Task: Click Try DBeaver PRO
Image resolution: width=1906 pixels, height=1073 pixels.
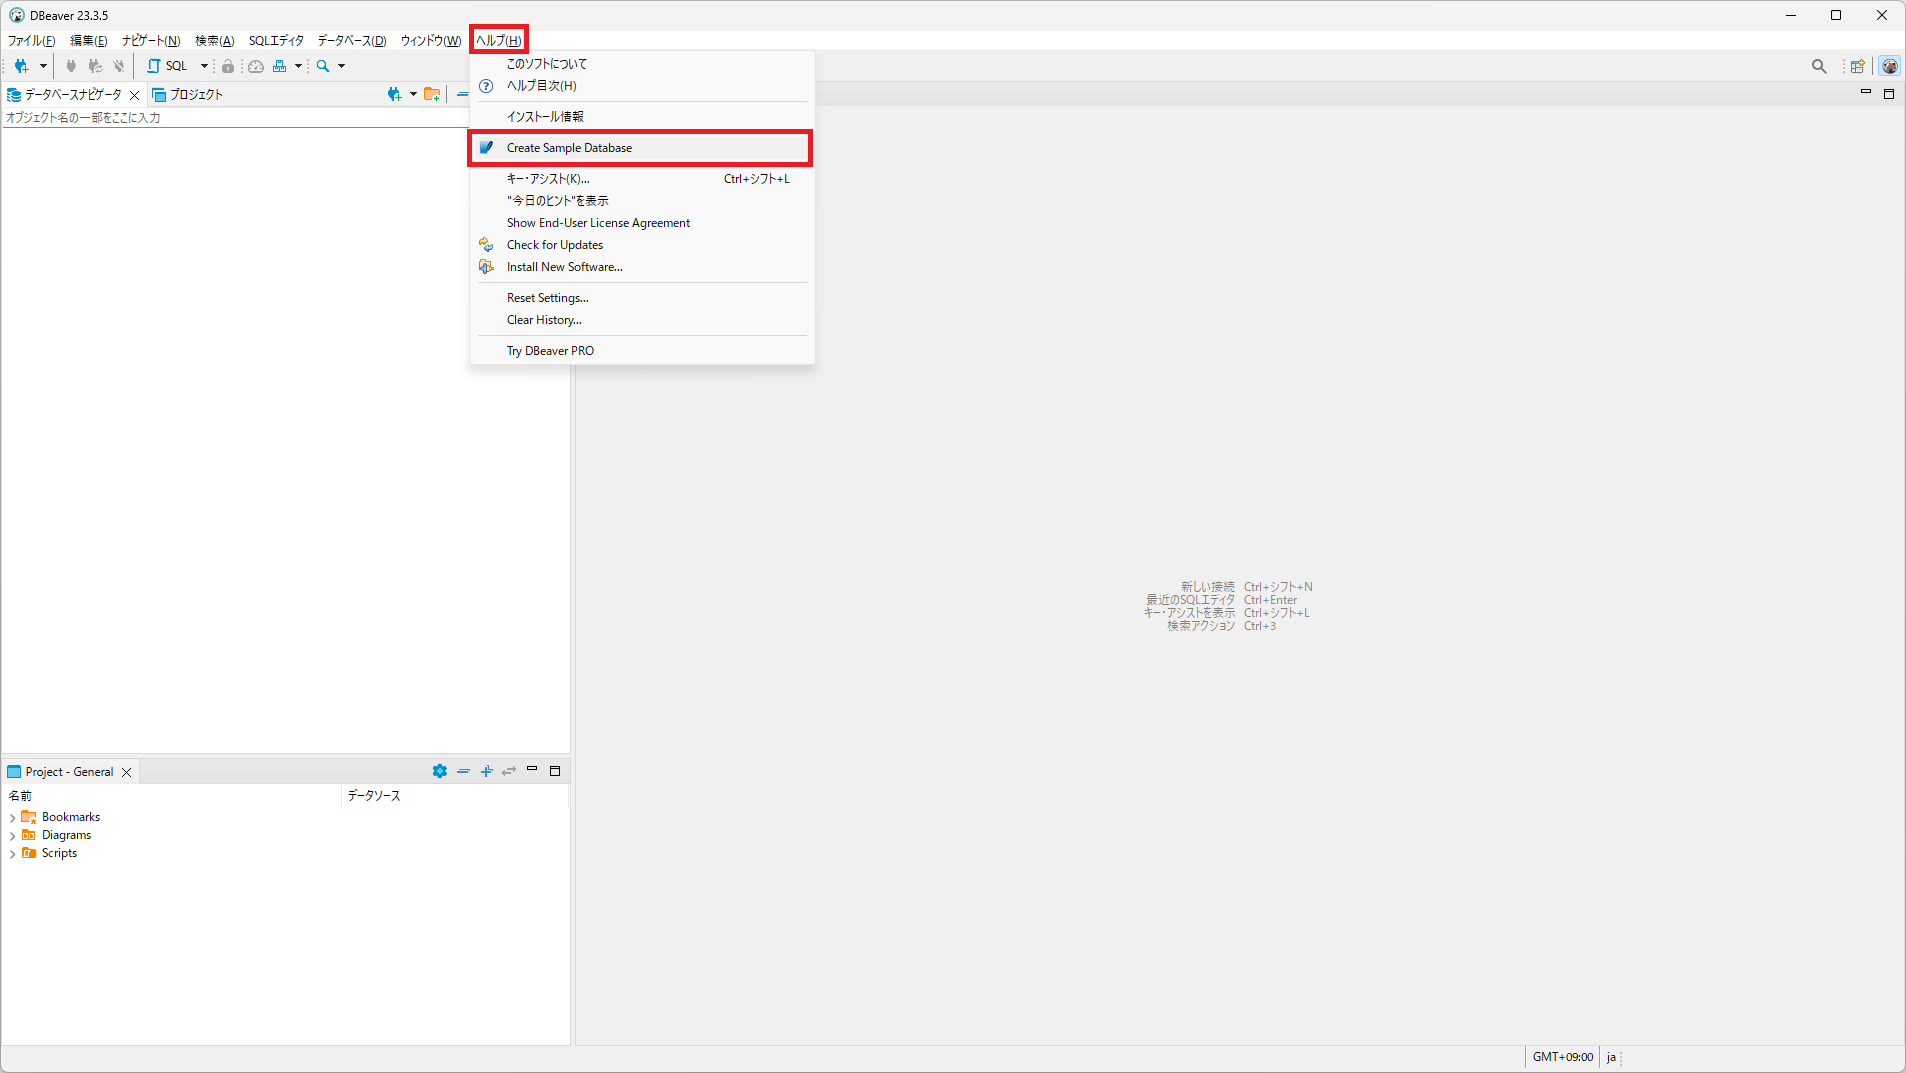Action: coord(550,351)
